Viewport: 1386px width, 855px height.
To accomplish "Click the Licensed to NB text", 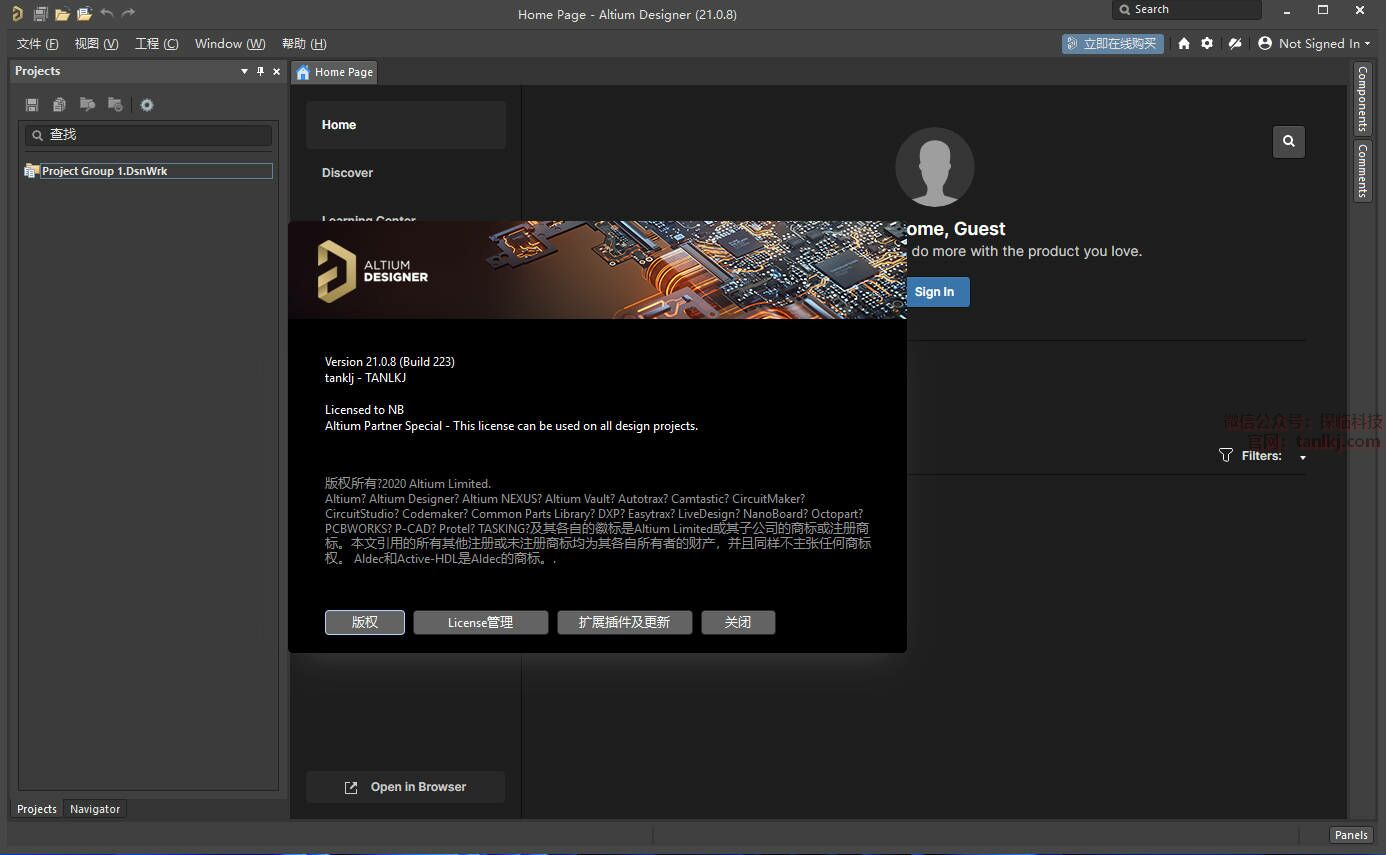I will pos(365,410).
